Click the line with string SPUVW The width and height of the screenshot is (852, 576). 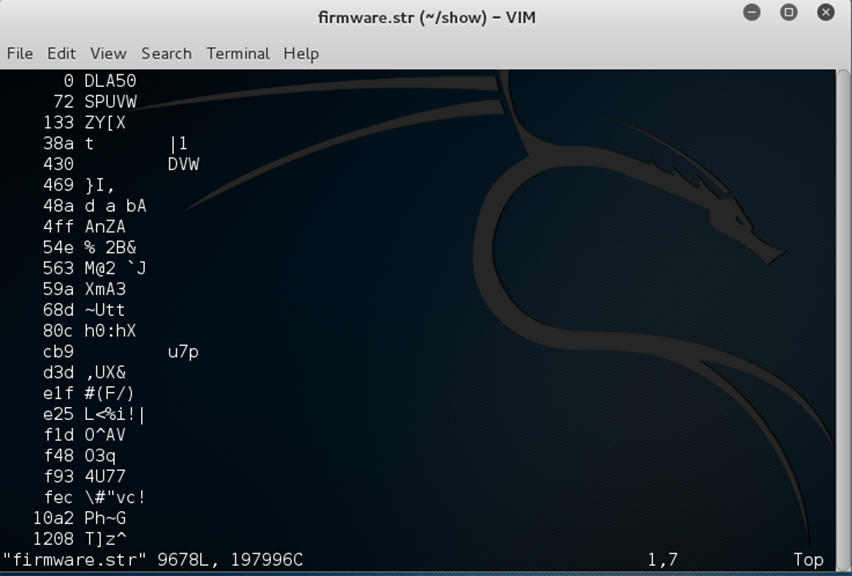pos(95,102)
